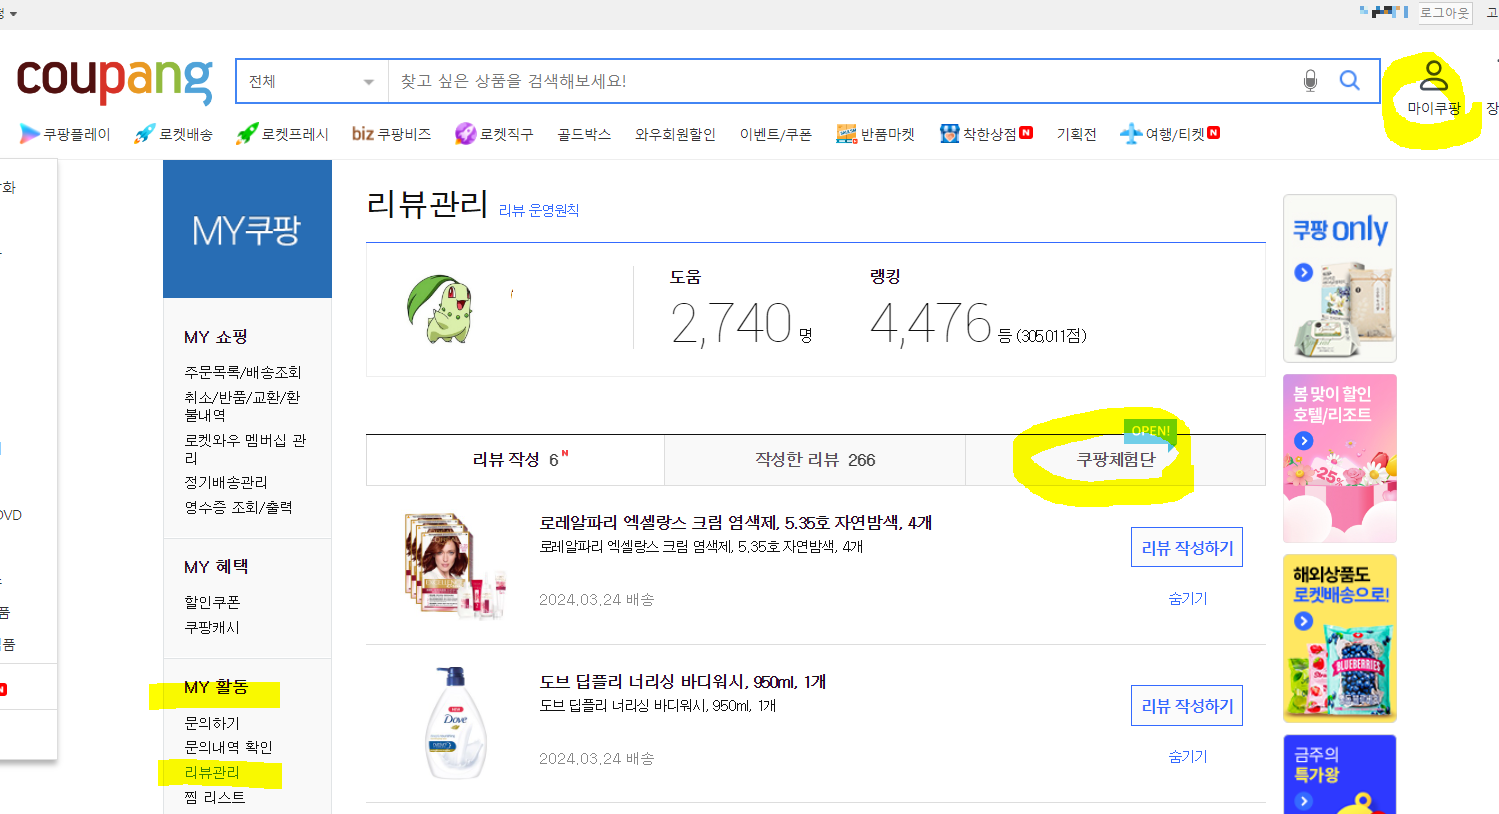Click 로그아웃 at the top
Viewport: 1499px width, 814px height.
click(1445, 13)
